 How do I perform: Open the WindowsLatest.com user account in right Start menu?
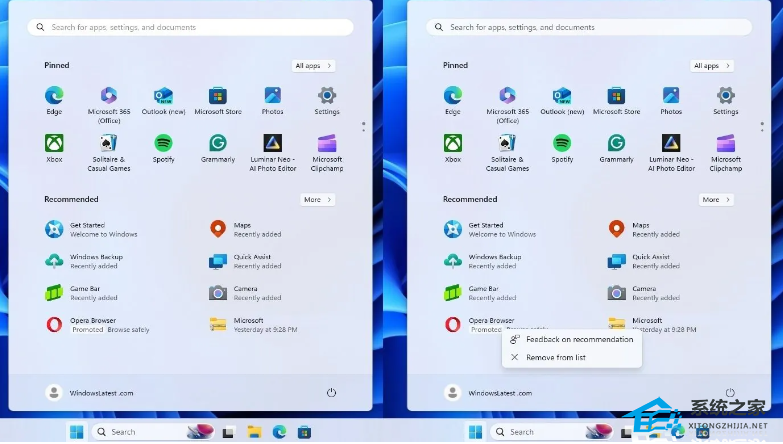click(488, 393)
